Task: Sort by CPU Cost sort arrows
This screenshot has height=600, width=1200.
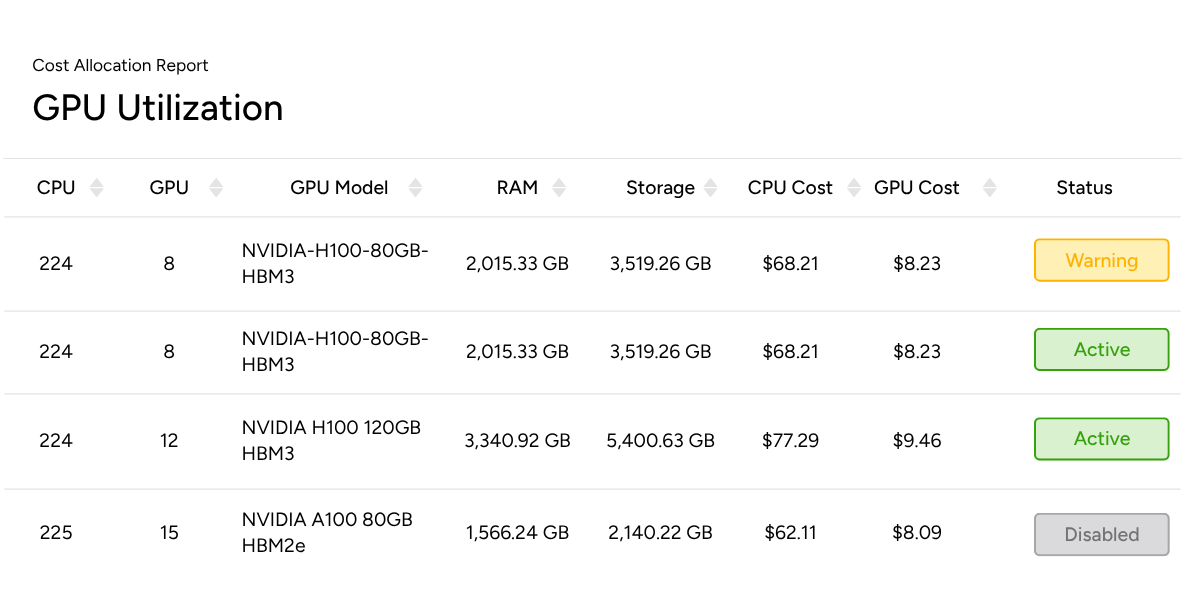Action: tap(854, 188)
